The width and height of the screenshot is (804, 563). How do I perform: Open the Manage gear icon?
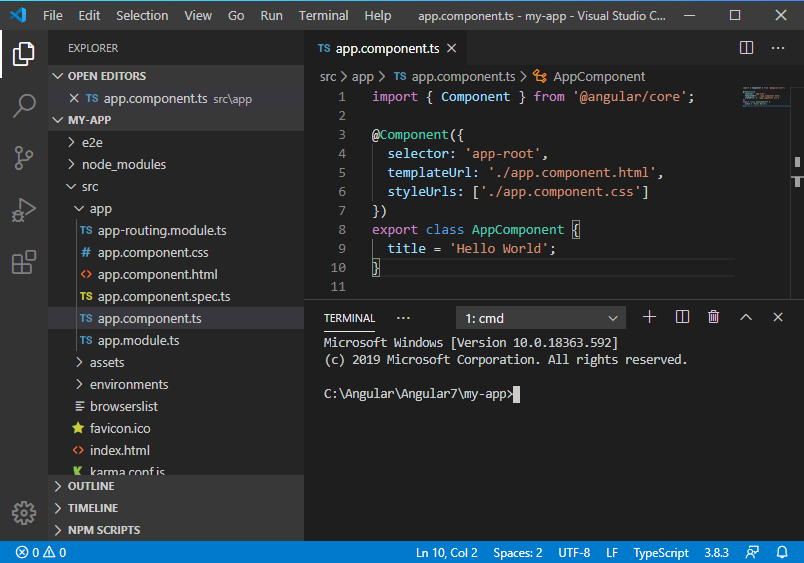[x=24, y=513]
